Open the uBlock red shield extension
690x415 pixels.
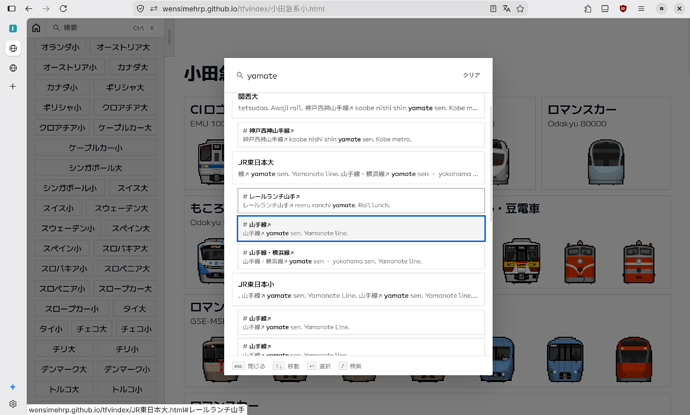click(623, 8)
